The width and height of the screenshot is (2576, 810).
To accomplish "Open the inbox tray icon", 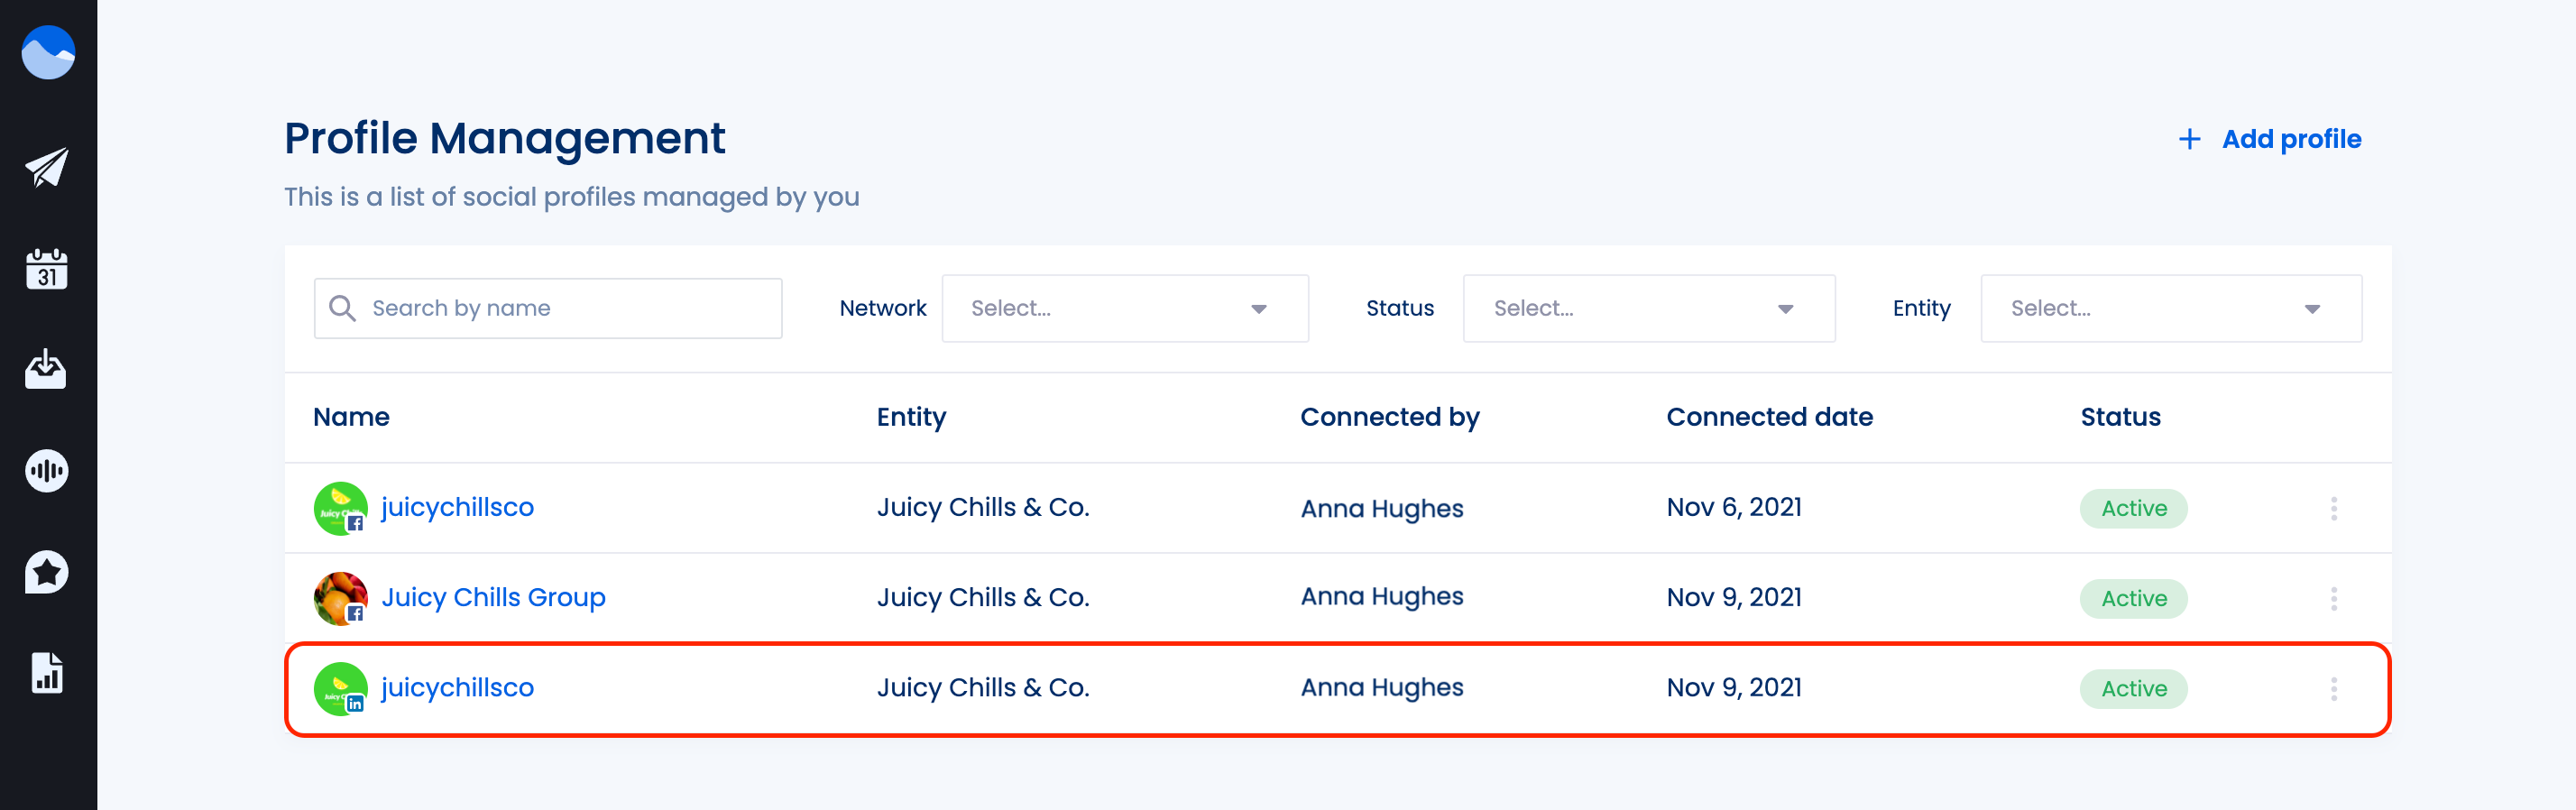I will 46,369.
